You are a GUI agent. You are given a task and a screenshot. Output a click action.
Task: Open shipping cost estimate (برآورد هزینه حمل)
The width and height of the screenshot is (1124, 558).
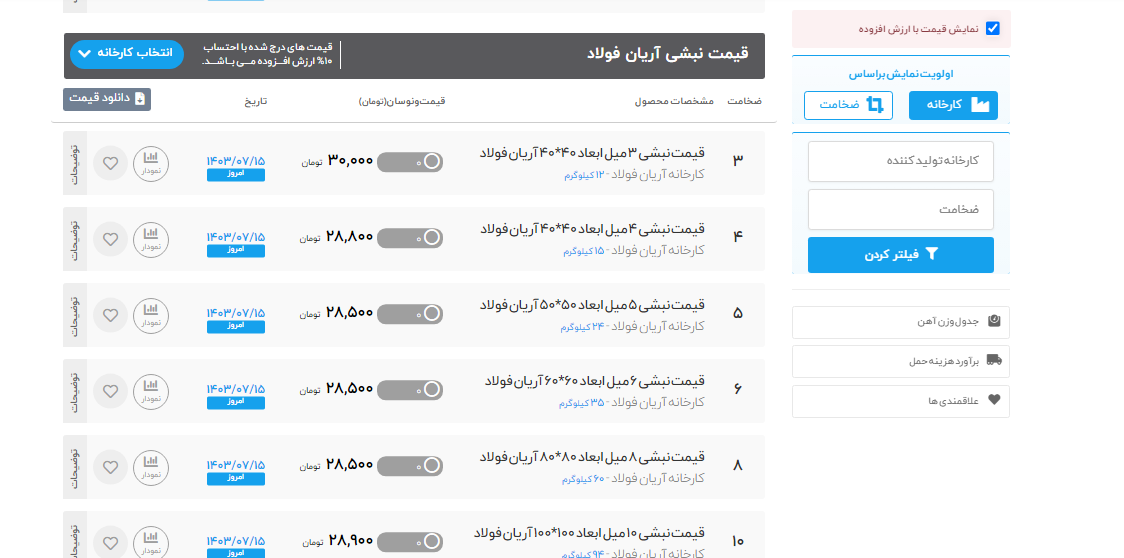900,361
